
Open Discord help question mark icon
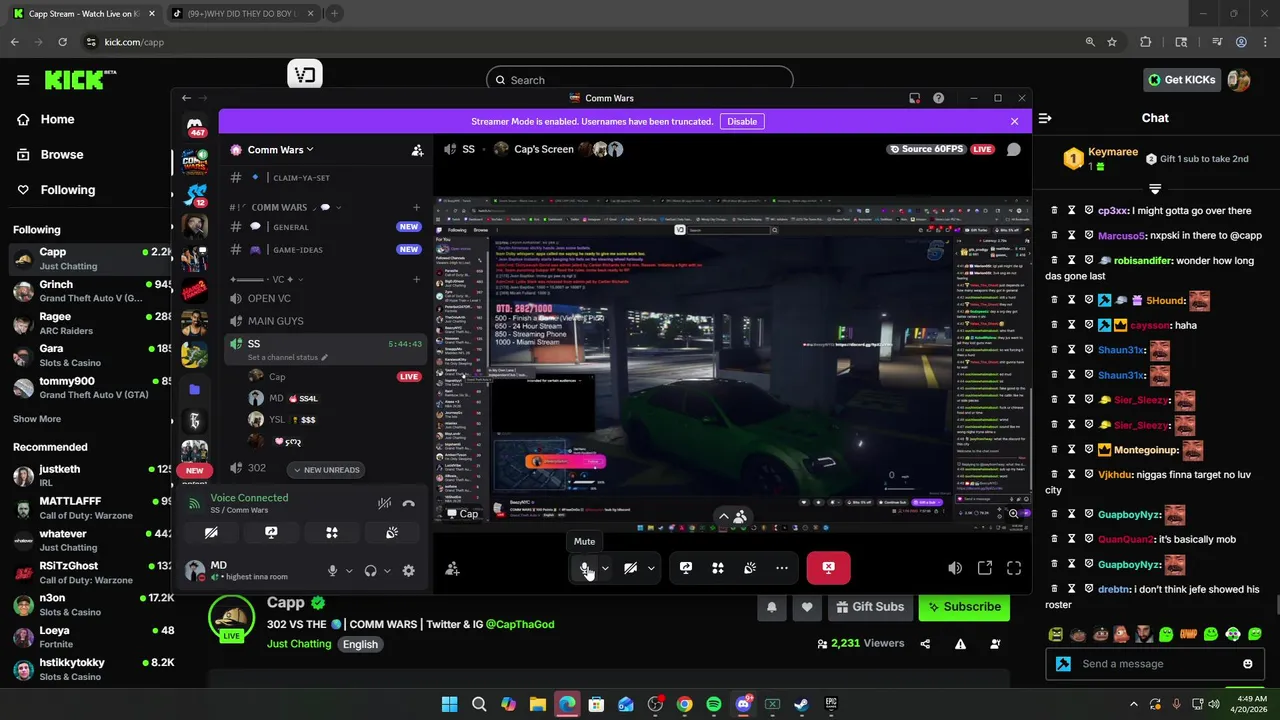click(938, 98)
